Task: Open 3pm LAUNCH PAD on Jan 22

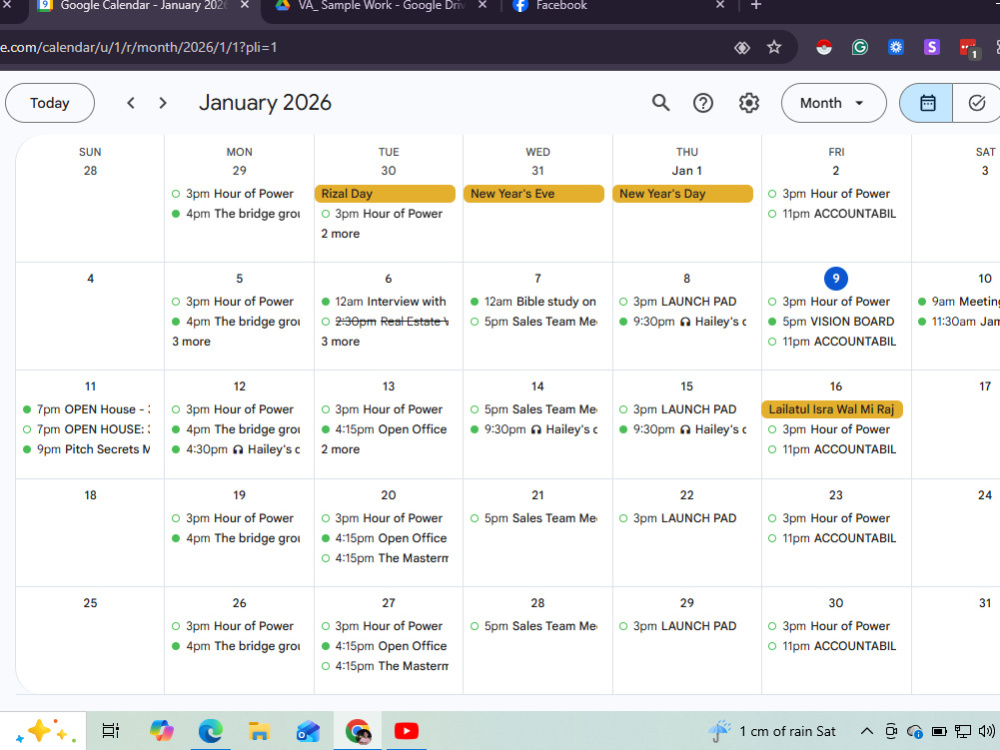Action: point(682,518)
